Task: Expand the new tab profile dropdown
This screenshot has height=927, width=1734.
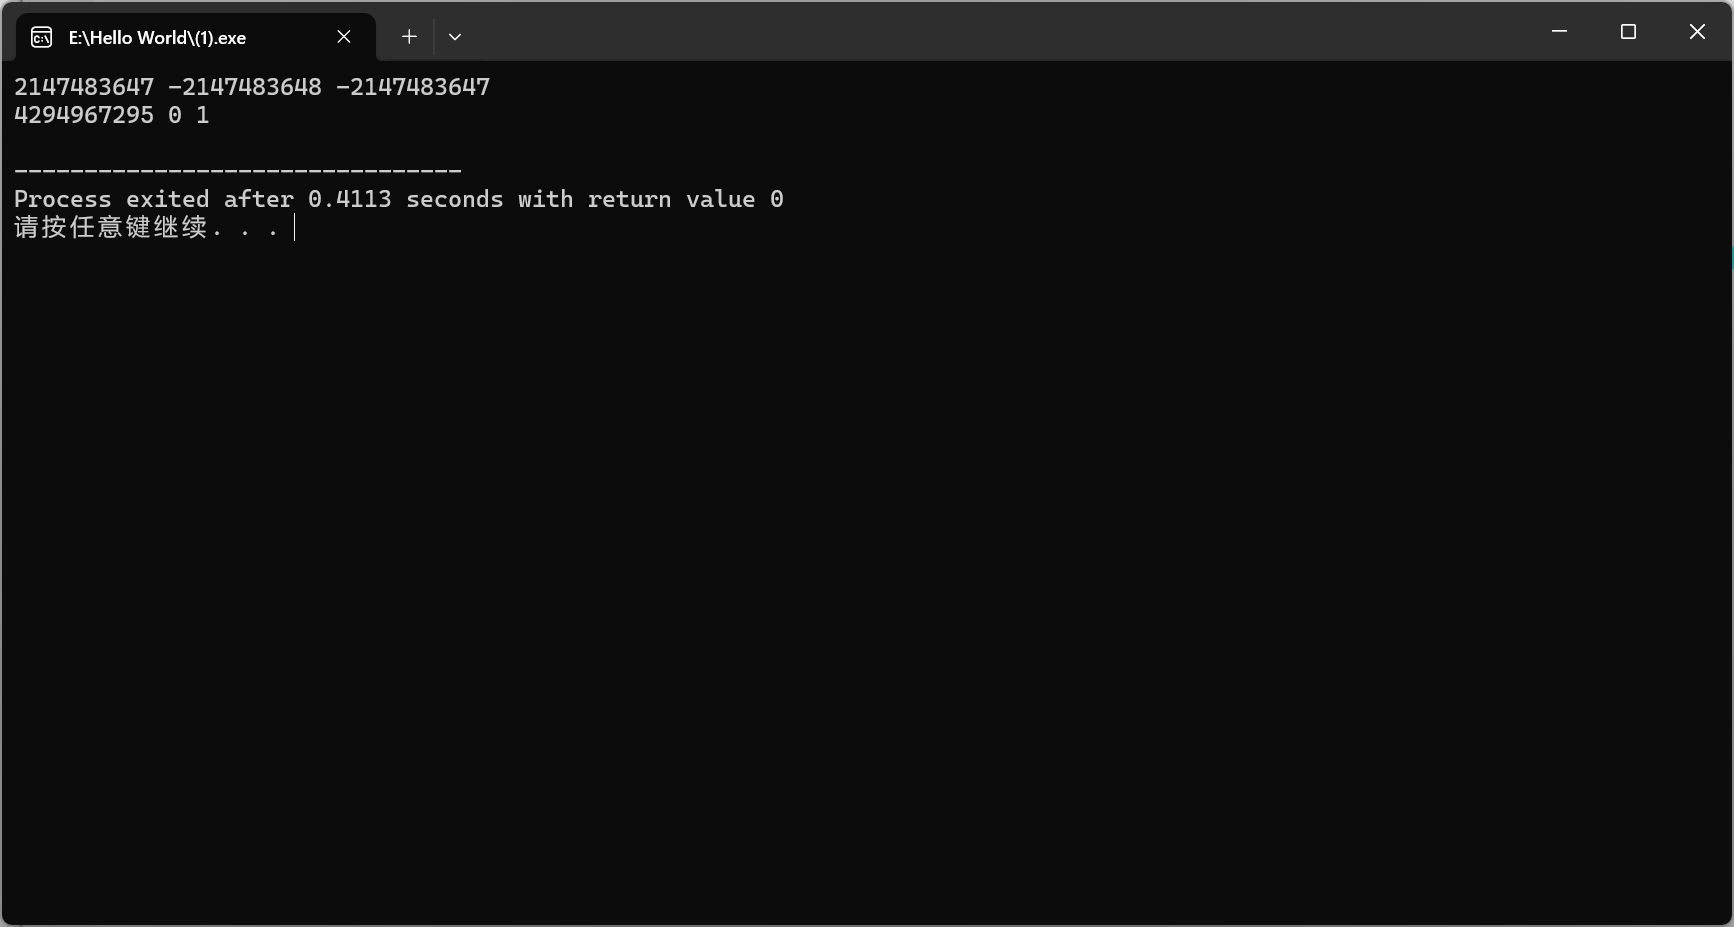Action: [x=455, y=37]
